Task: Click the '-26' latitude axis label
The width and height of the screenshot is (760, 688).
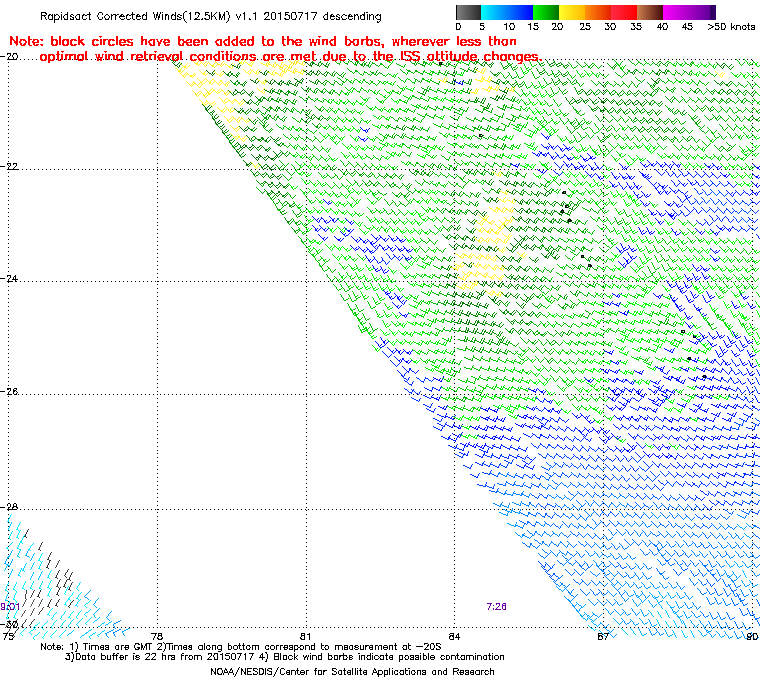Action: (9, 391)
